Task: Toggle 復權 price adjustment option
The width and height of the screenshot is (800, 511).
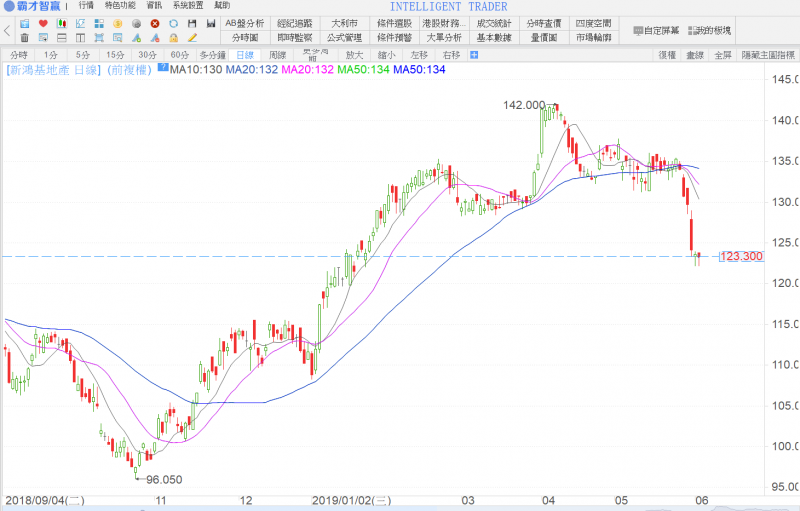Action: (667, 55)
